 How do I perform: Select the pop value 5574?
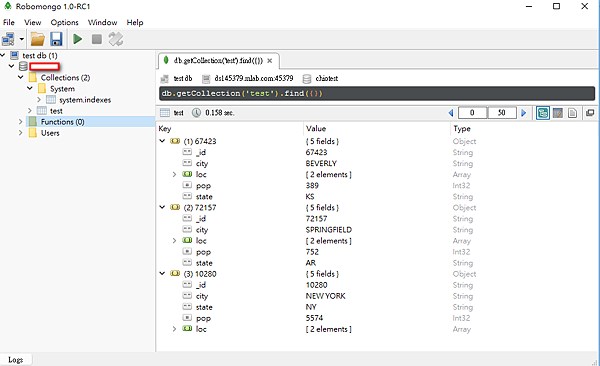(x=314, y=318)
